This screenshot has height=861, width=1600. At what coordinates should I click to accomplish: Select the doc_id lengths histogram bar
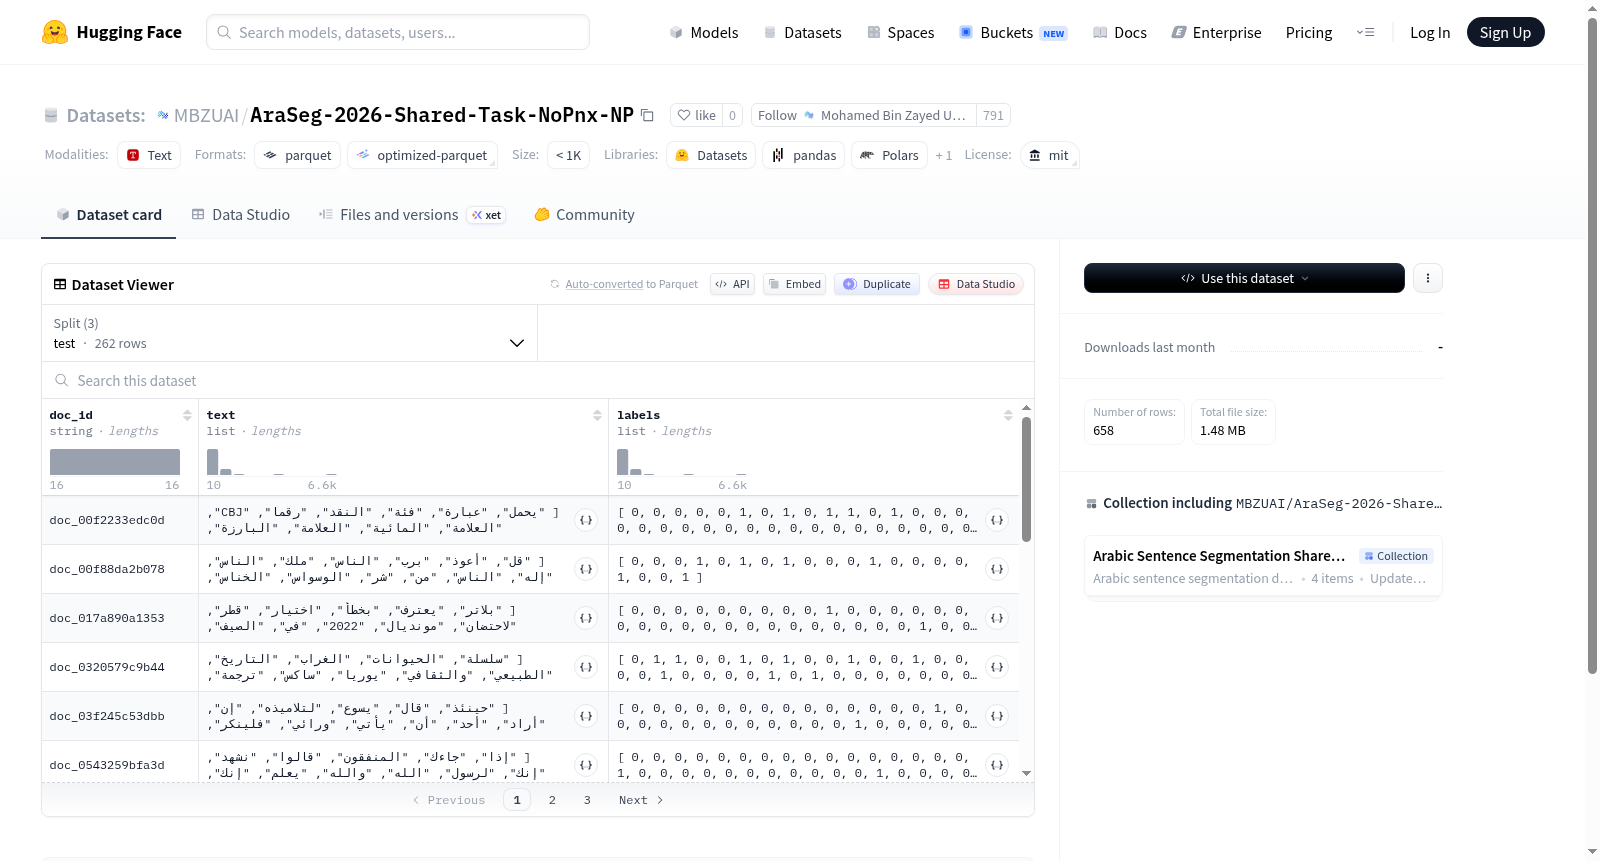[115, 462]
